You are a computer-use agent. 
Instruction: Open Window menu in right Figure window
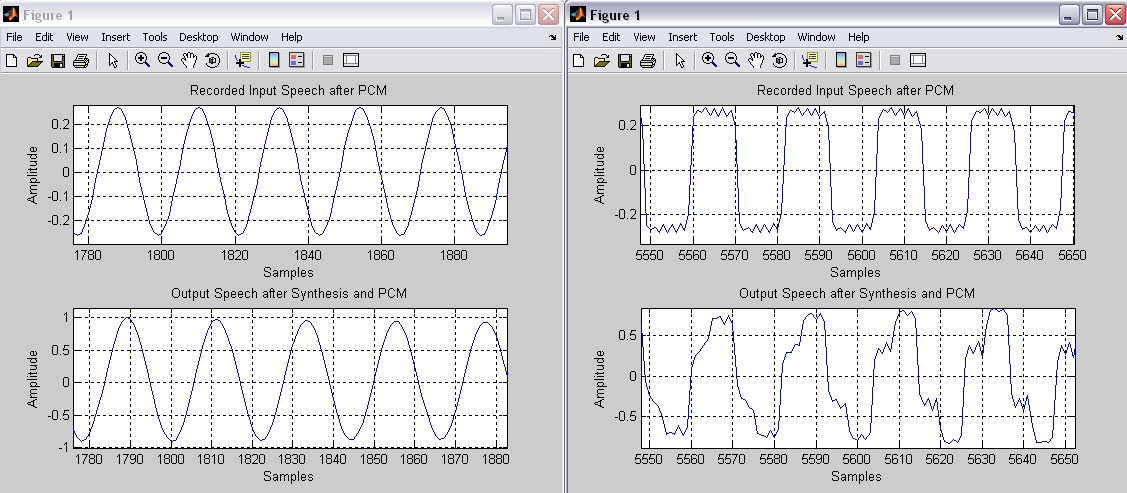816,37
